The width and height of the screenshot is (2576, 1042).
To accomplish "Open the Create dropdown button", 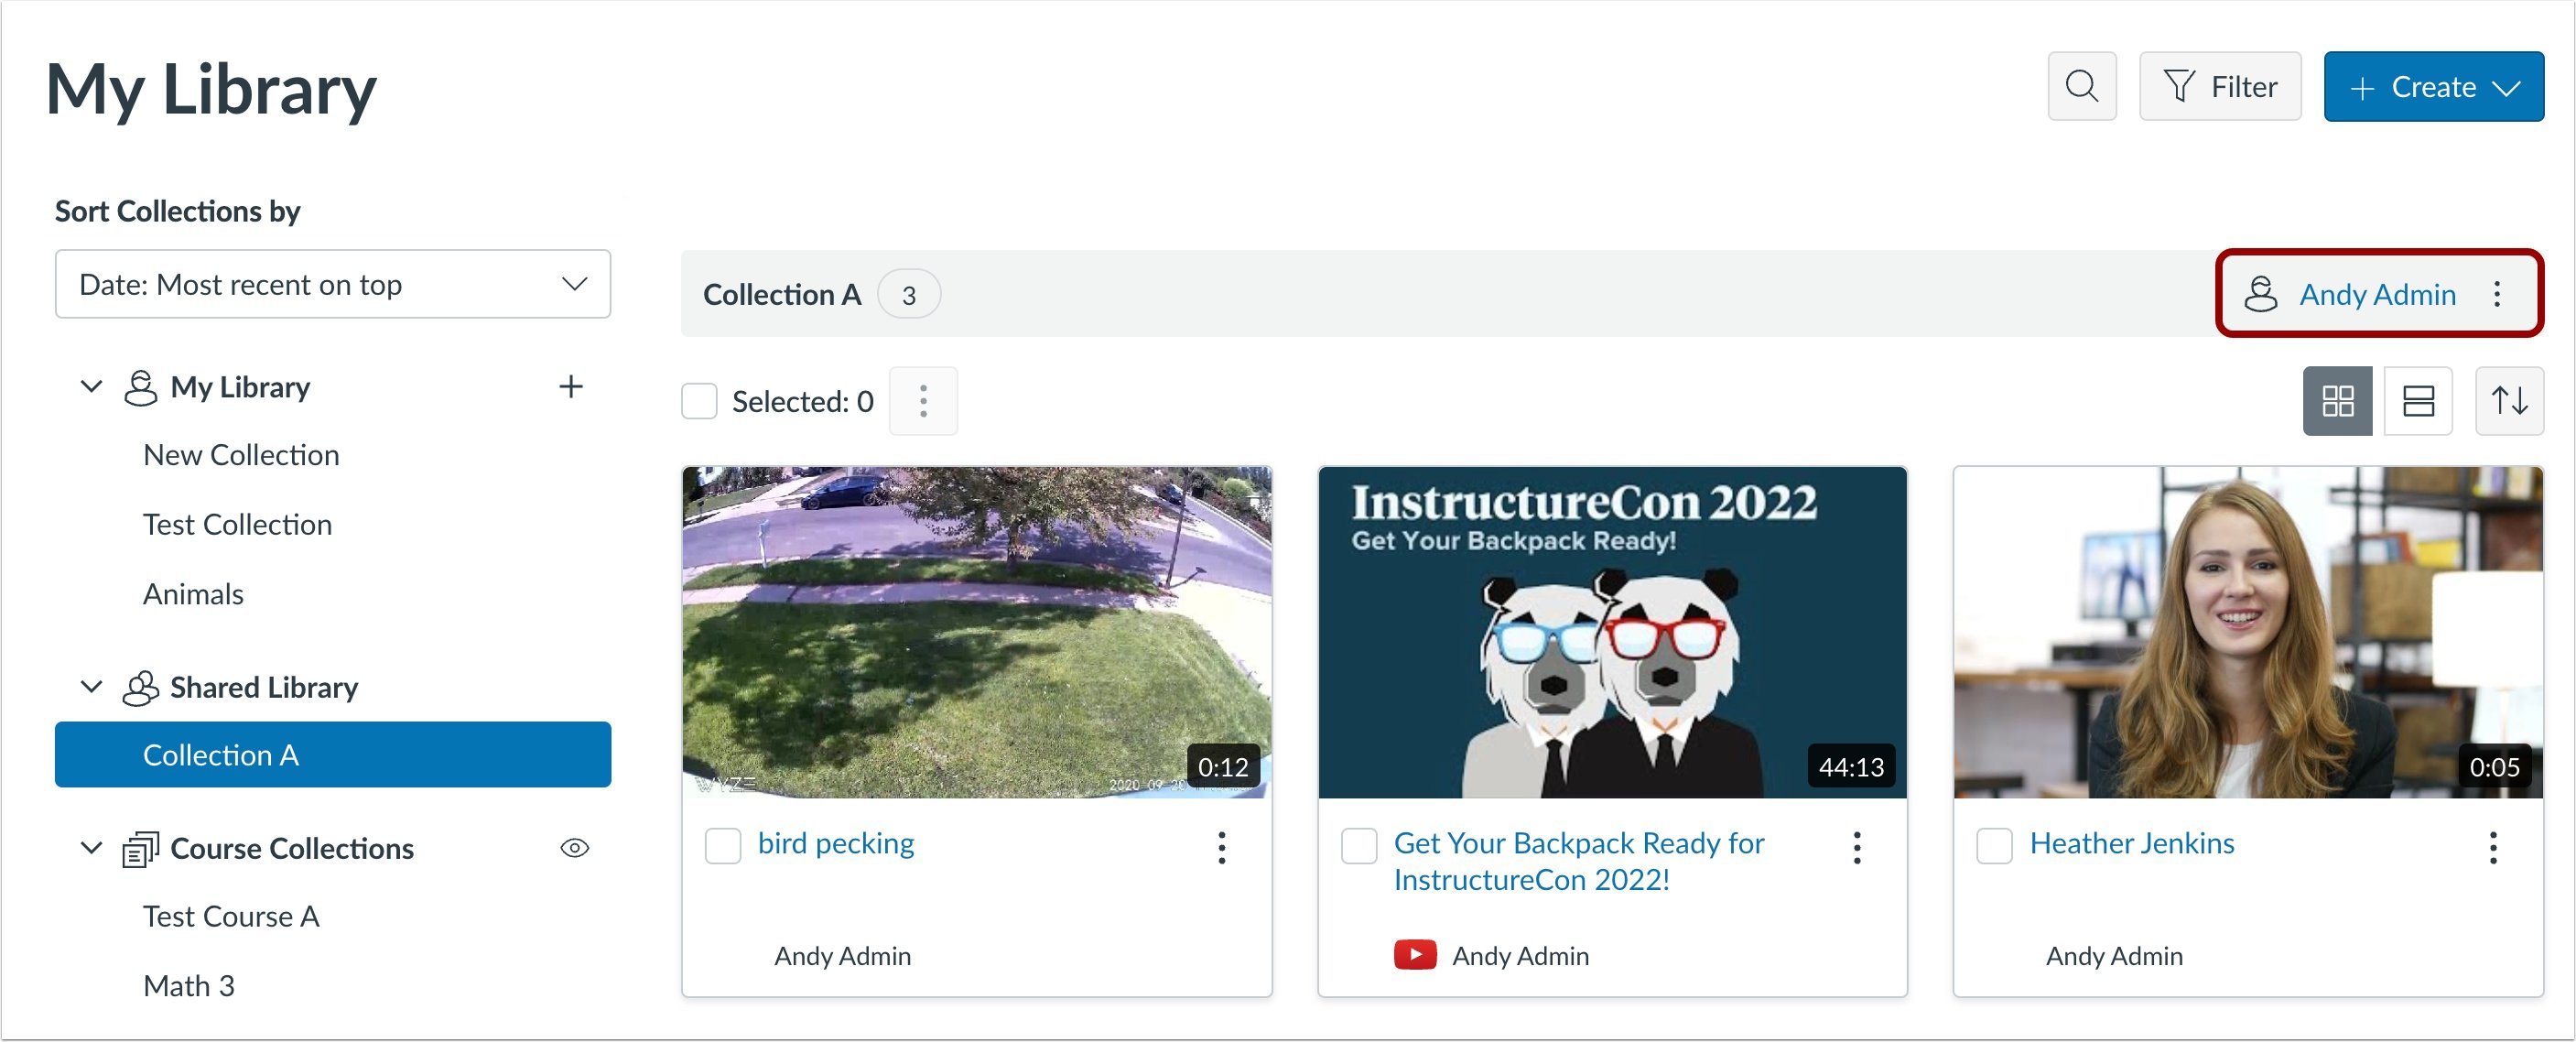I will pos(2432,87).
